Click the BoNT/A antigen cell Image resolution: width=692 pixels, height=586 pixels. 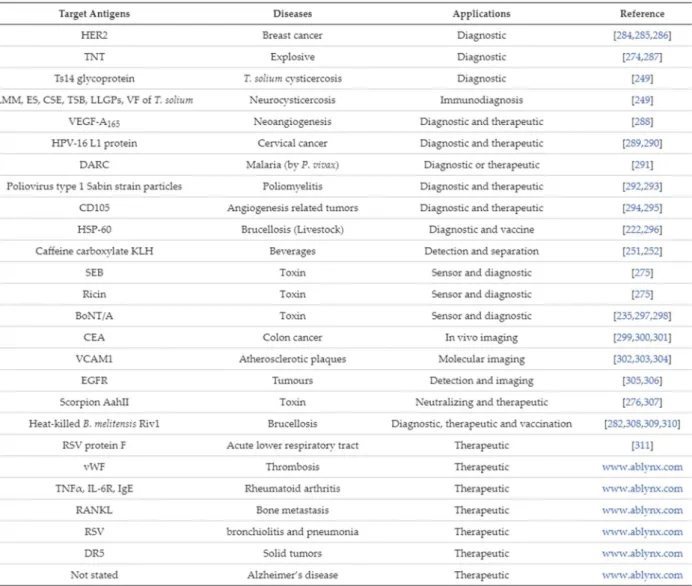94,316
